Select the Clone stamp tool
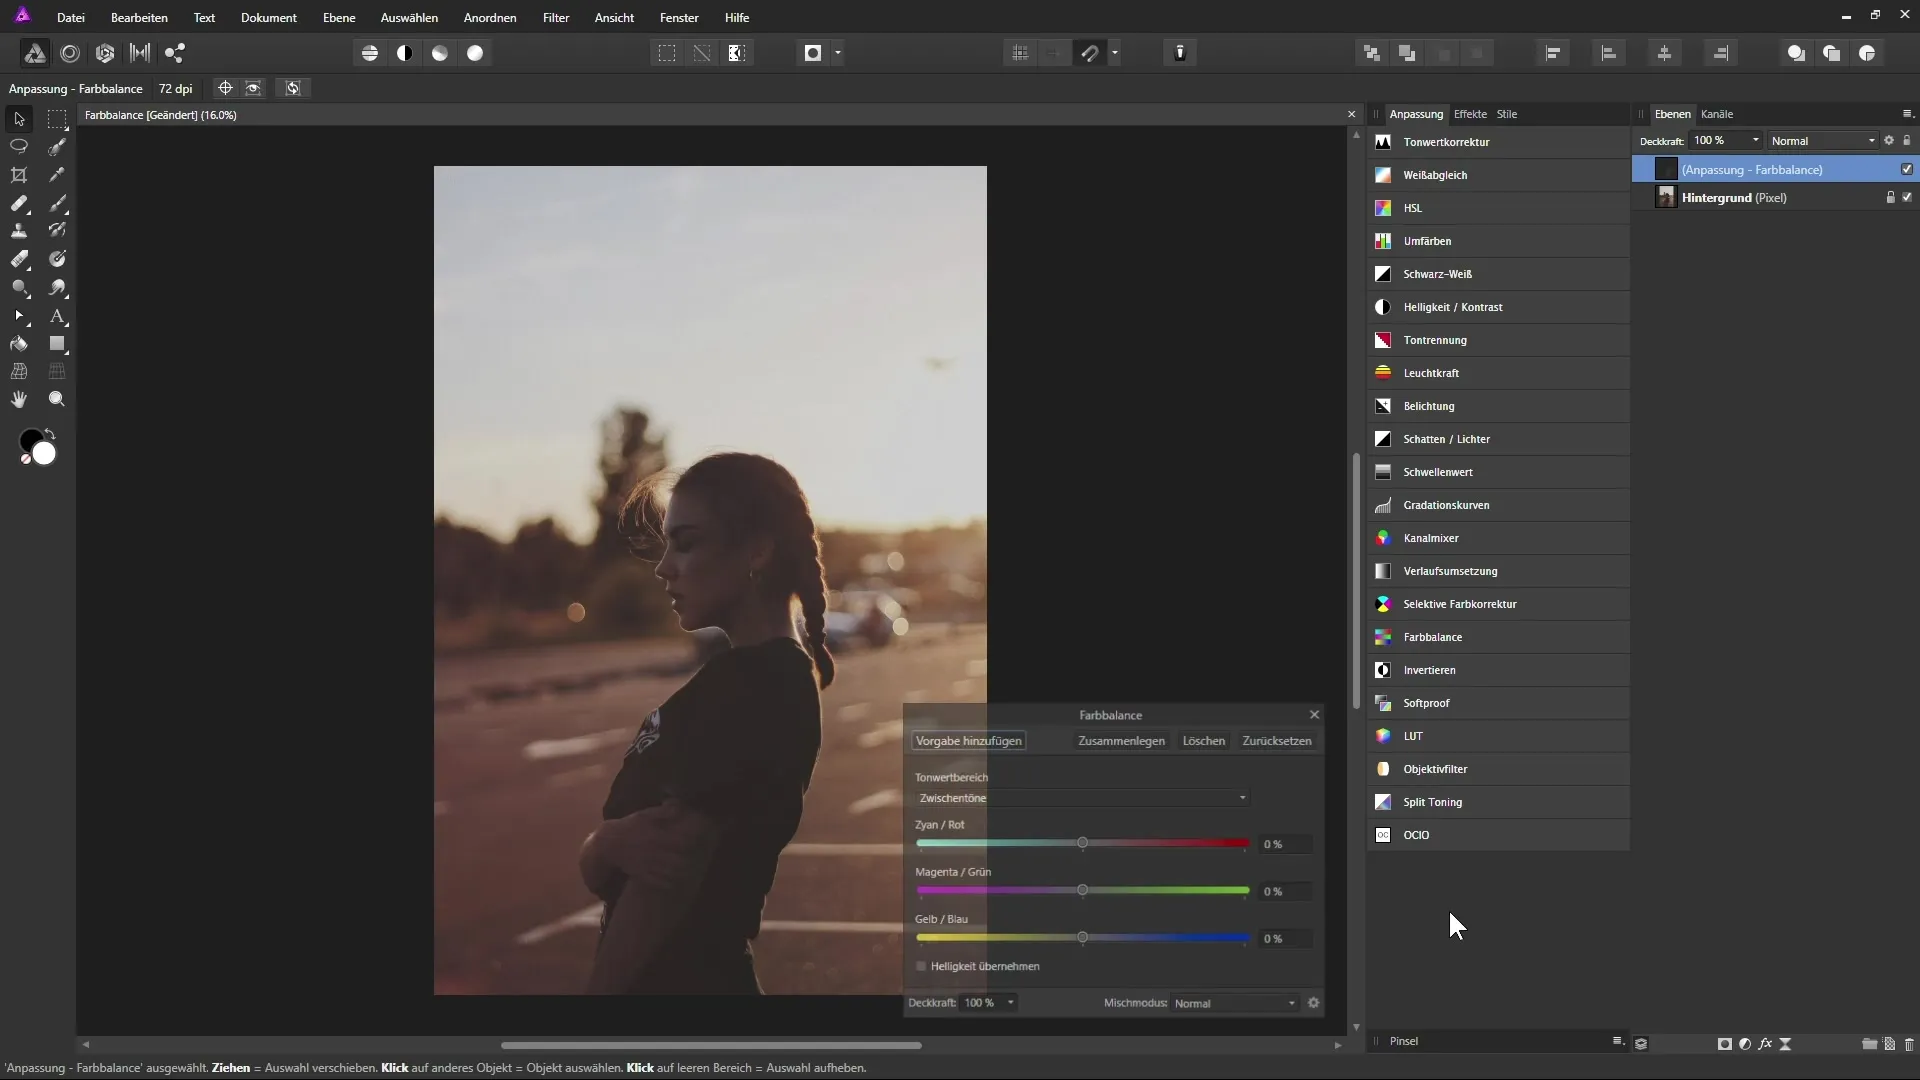Image resolution: width=1920 pixels, height=1080 pixels. click(19, 231)
